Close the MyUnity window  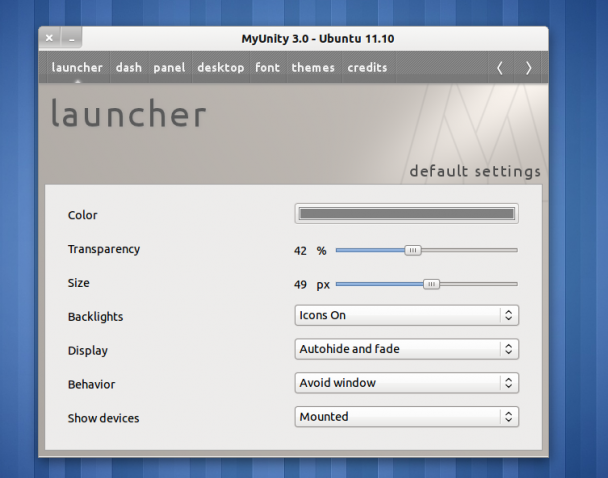(49, 38)
